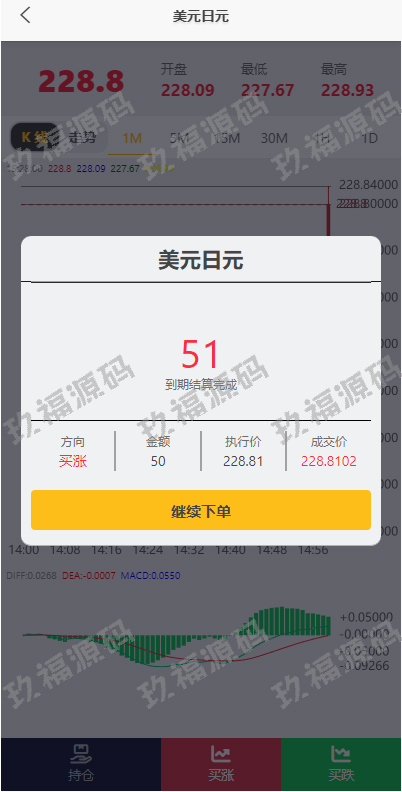This screenshot has height=792, width=402.
Task: Select the 1H timeframe tab
Action: [x=322, y=138]
